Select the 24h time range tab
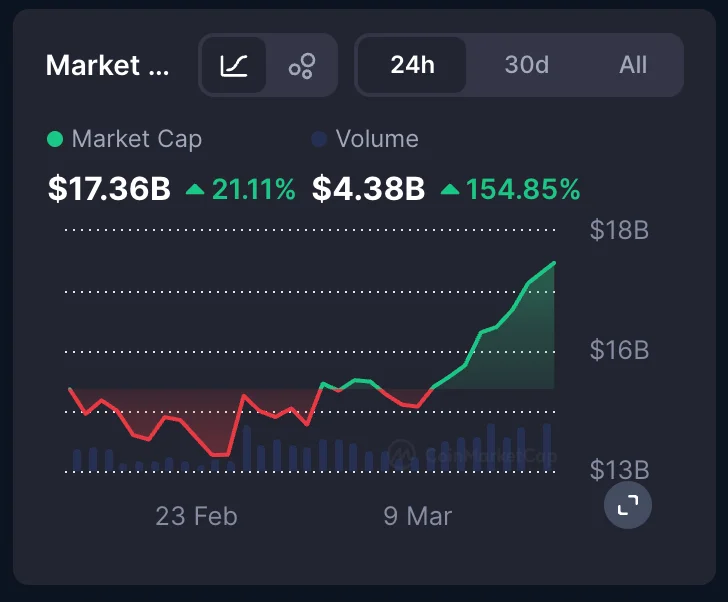The width and height of the screenshot is (728, 602). [x=412, y=66]
